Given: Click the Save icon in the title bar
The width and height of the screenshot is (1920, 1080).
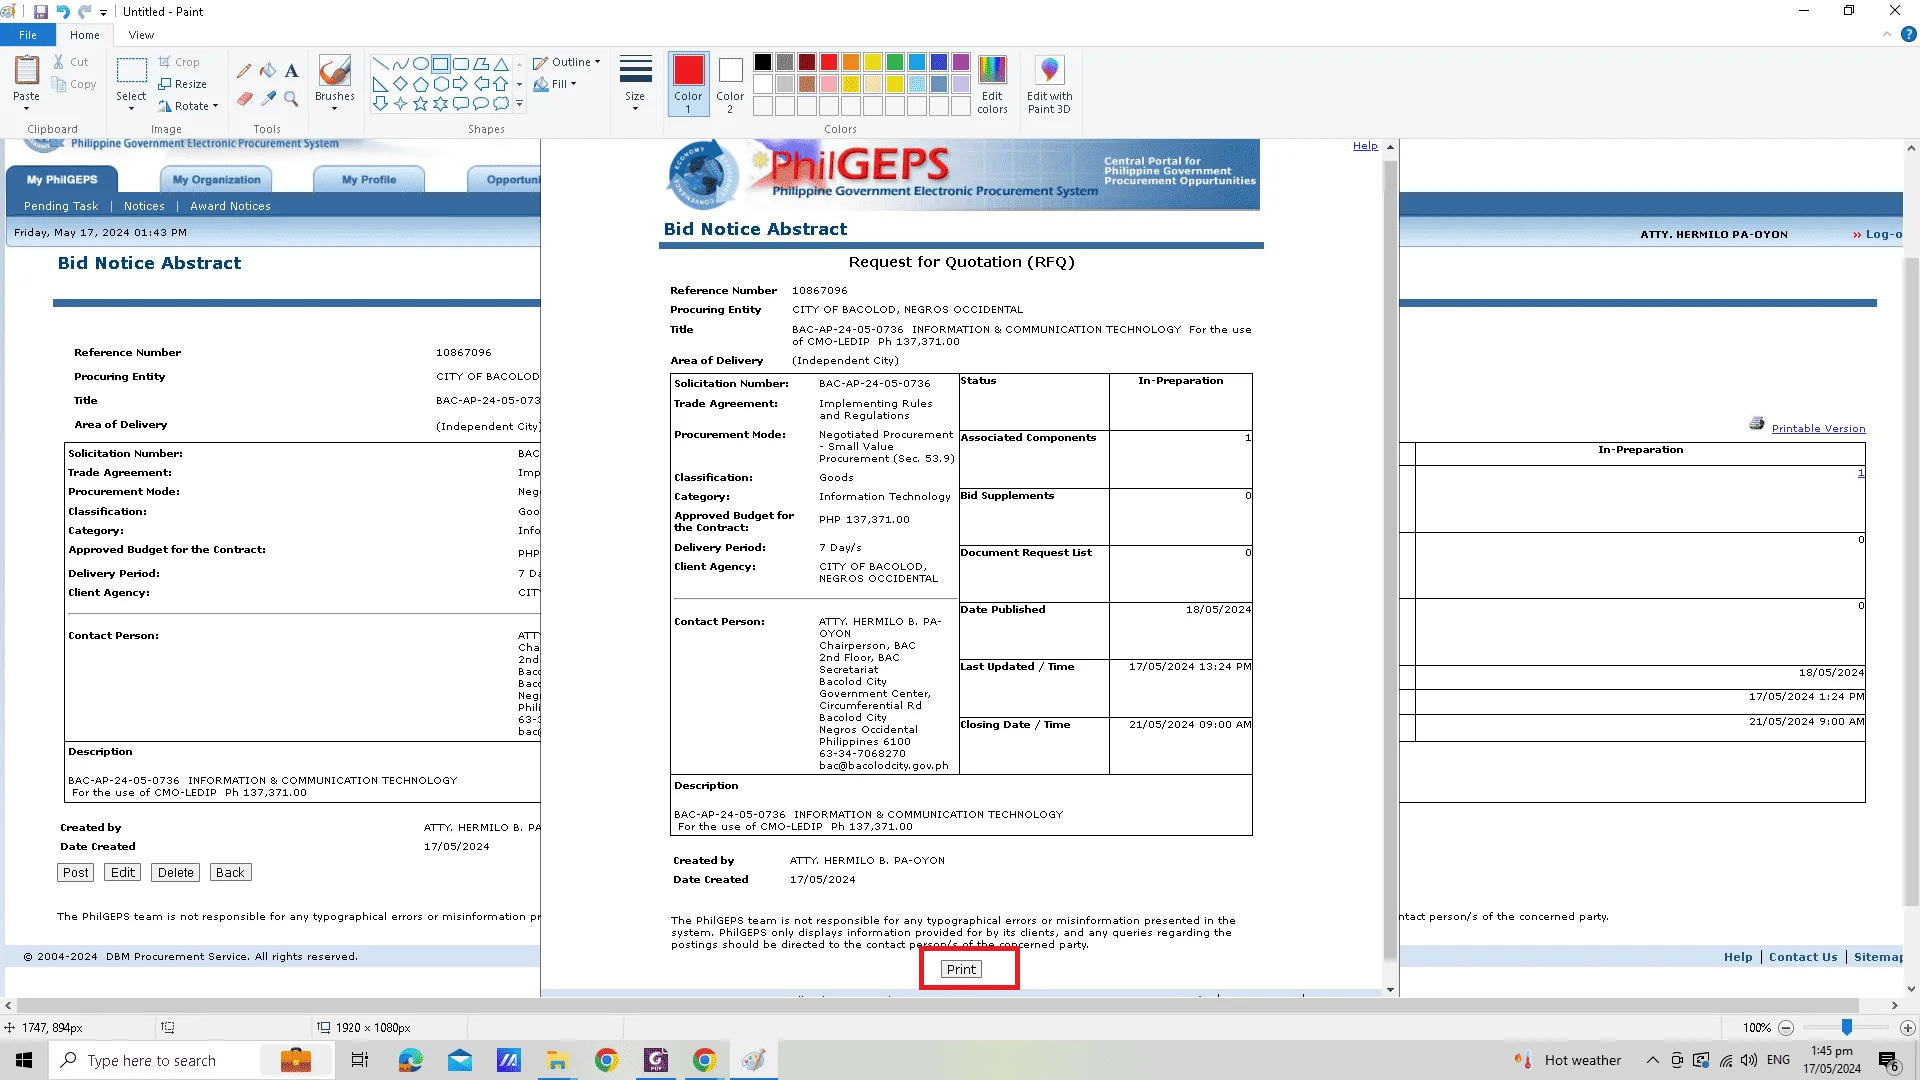Looking at the screenshot, I should [x=40, y=12].
